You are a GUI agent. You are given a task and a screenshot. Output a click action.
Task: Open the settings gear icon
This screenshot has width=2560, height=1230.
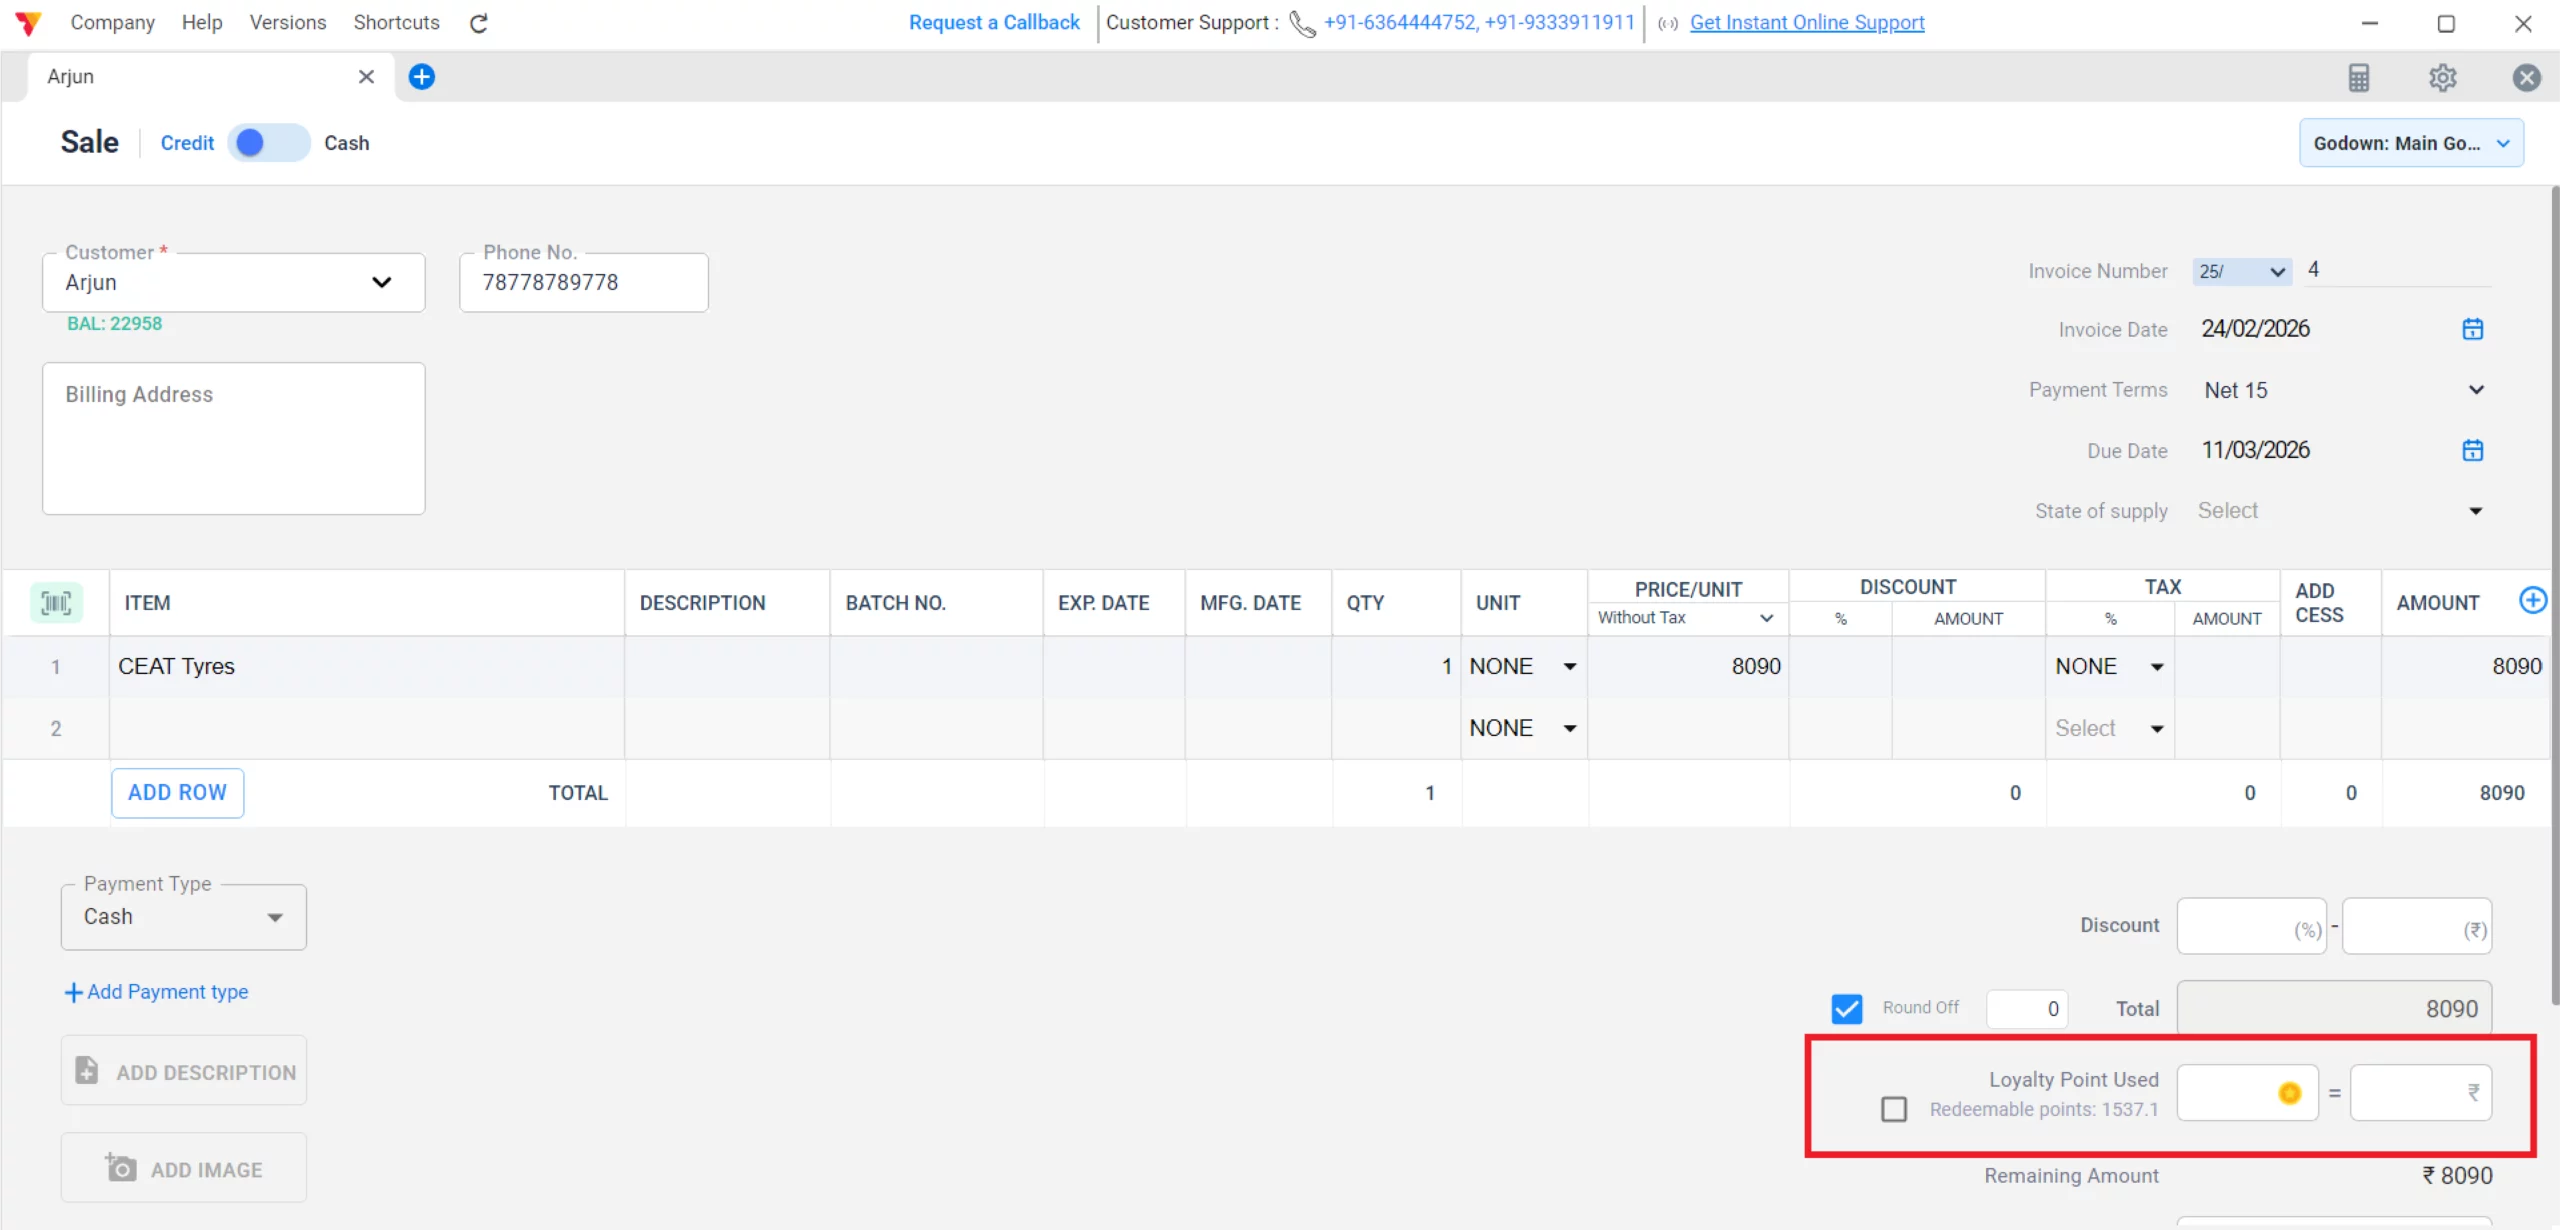[2442, 78]
